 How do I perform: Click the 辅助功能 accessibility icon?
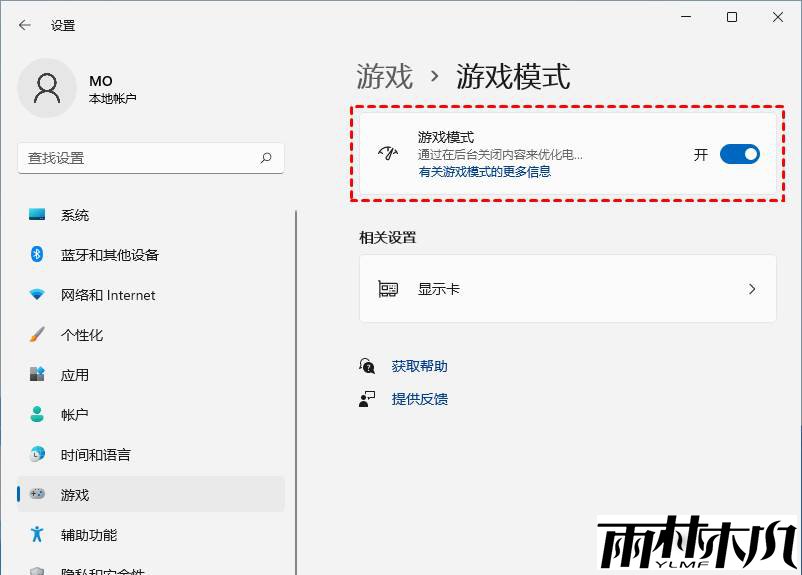[37, 535]
